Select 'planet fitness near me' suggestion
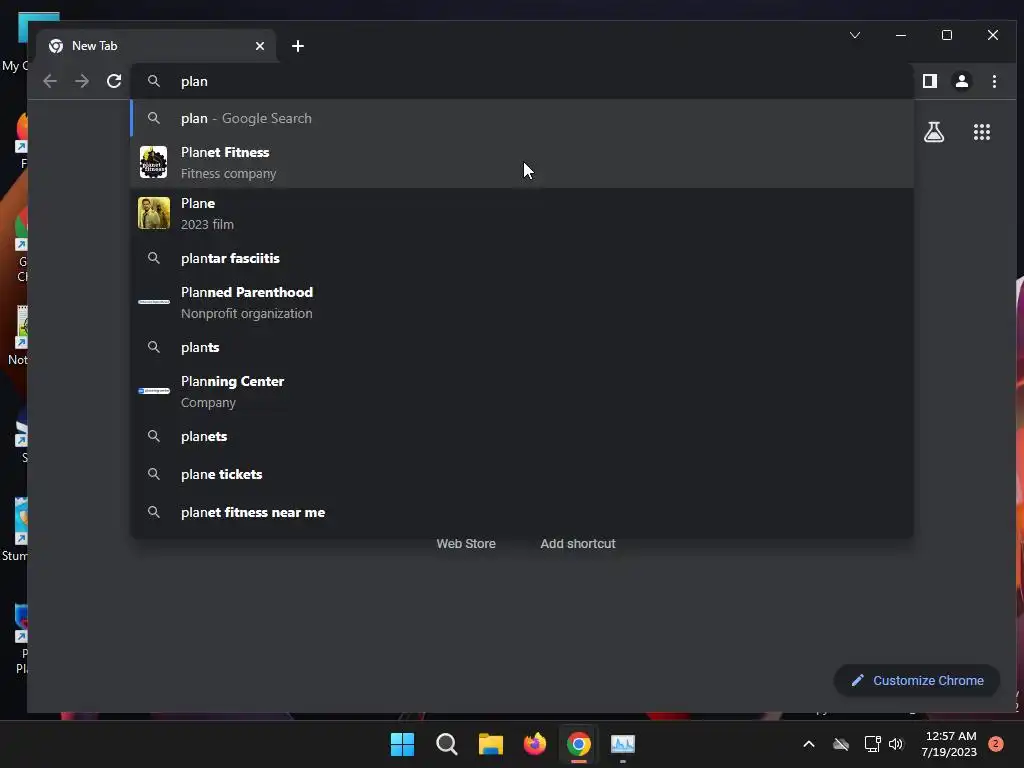 pos(522,512)
